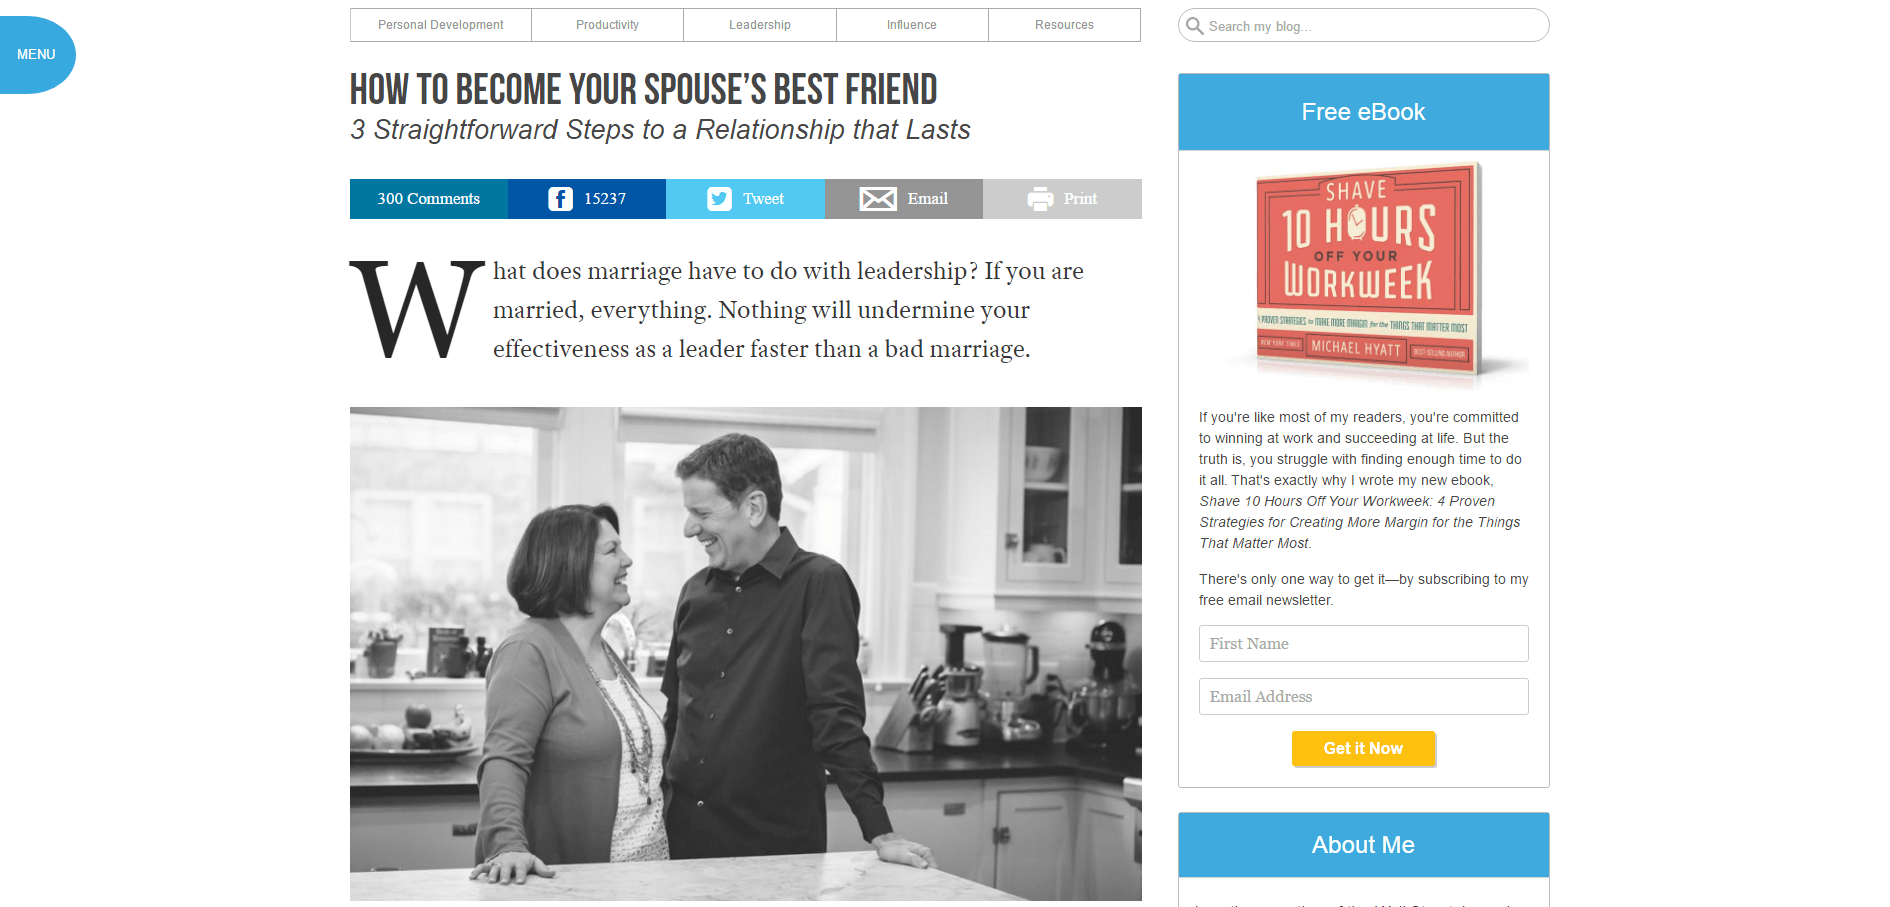
Task: Select the Productivity nav item
Action: [x=607, y=25]
